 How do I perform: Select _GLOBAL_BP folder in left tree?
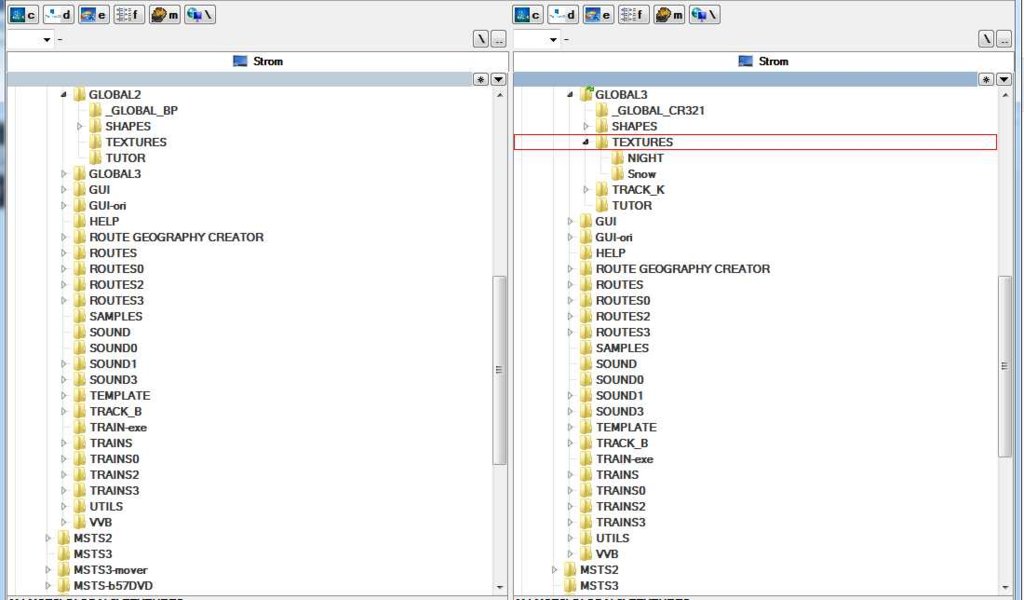pyautogui.click(x=141, y=110)
